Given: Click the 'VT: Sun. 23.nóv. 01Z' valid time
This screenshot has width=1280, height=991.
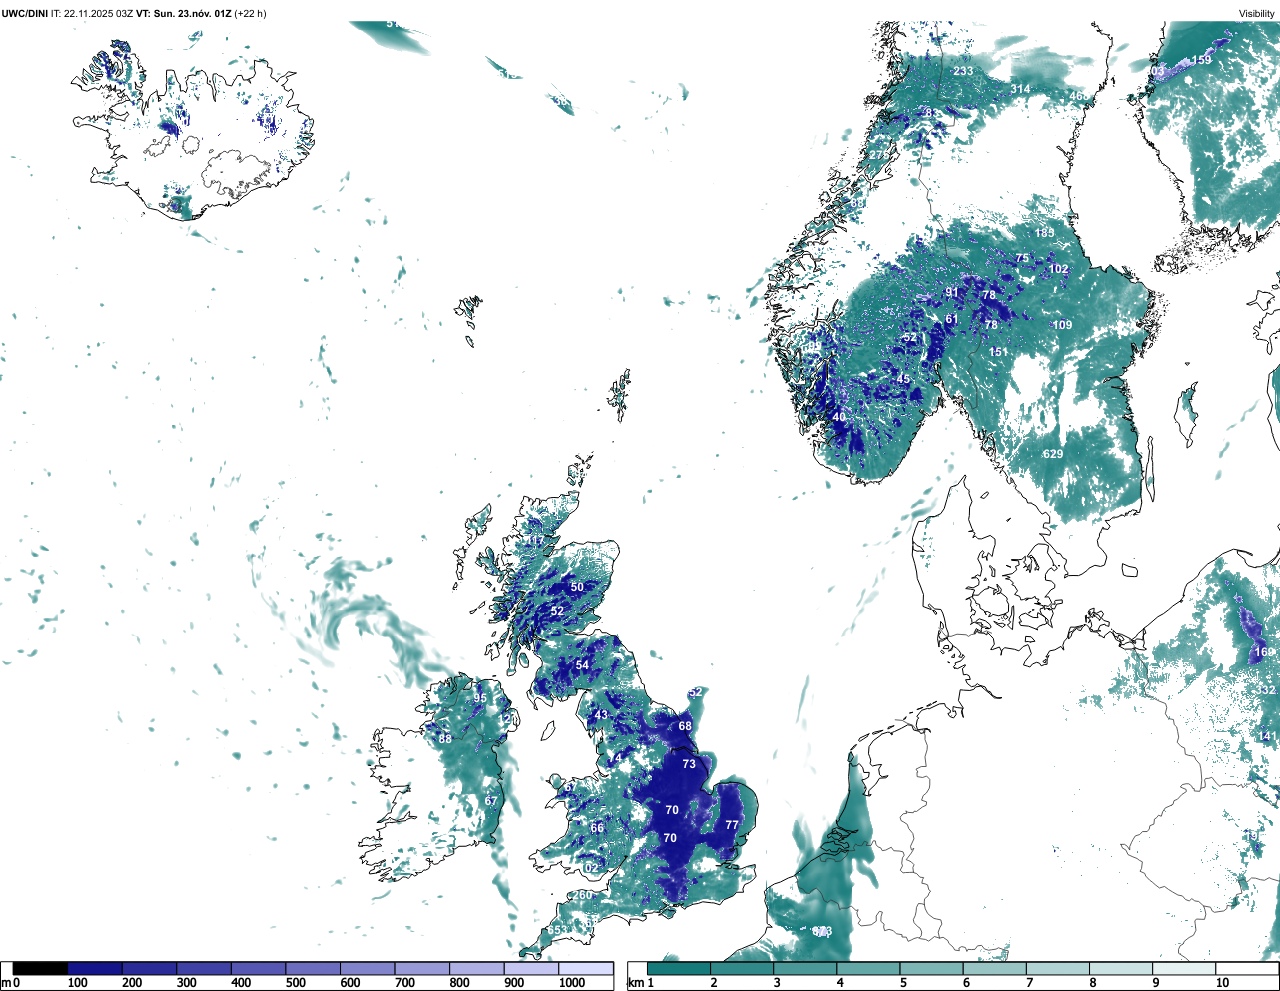Looking at the screenshot, I should pyautogui.click(x=184, y=14).
